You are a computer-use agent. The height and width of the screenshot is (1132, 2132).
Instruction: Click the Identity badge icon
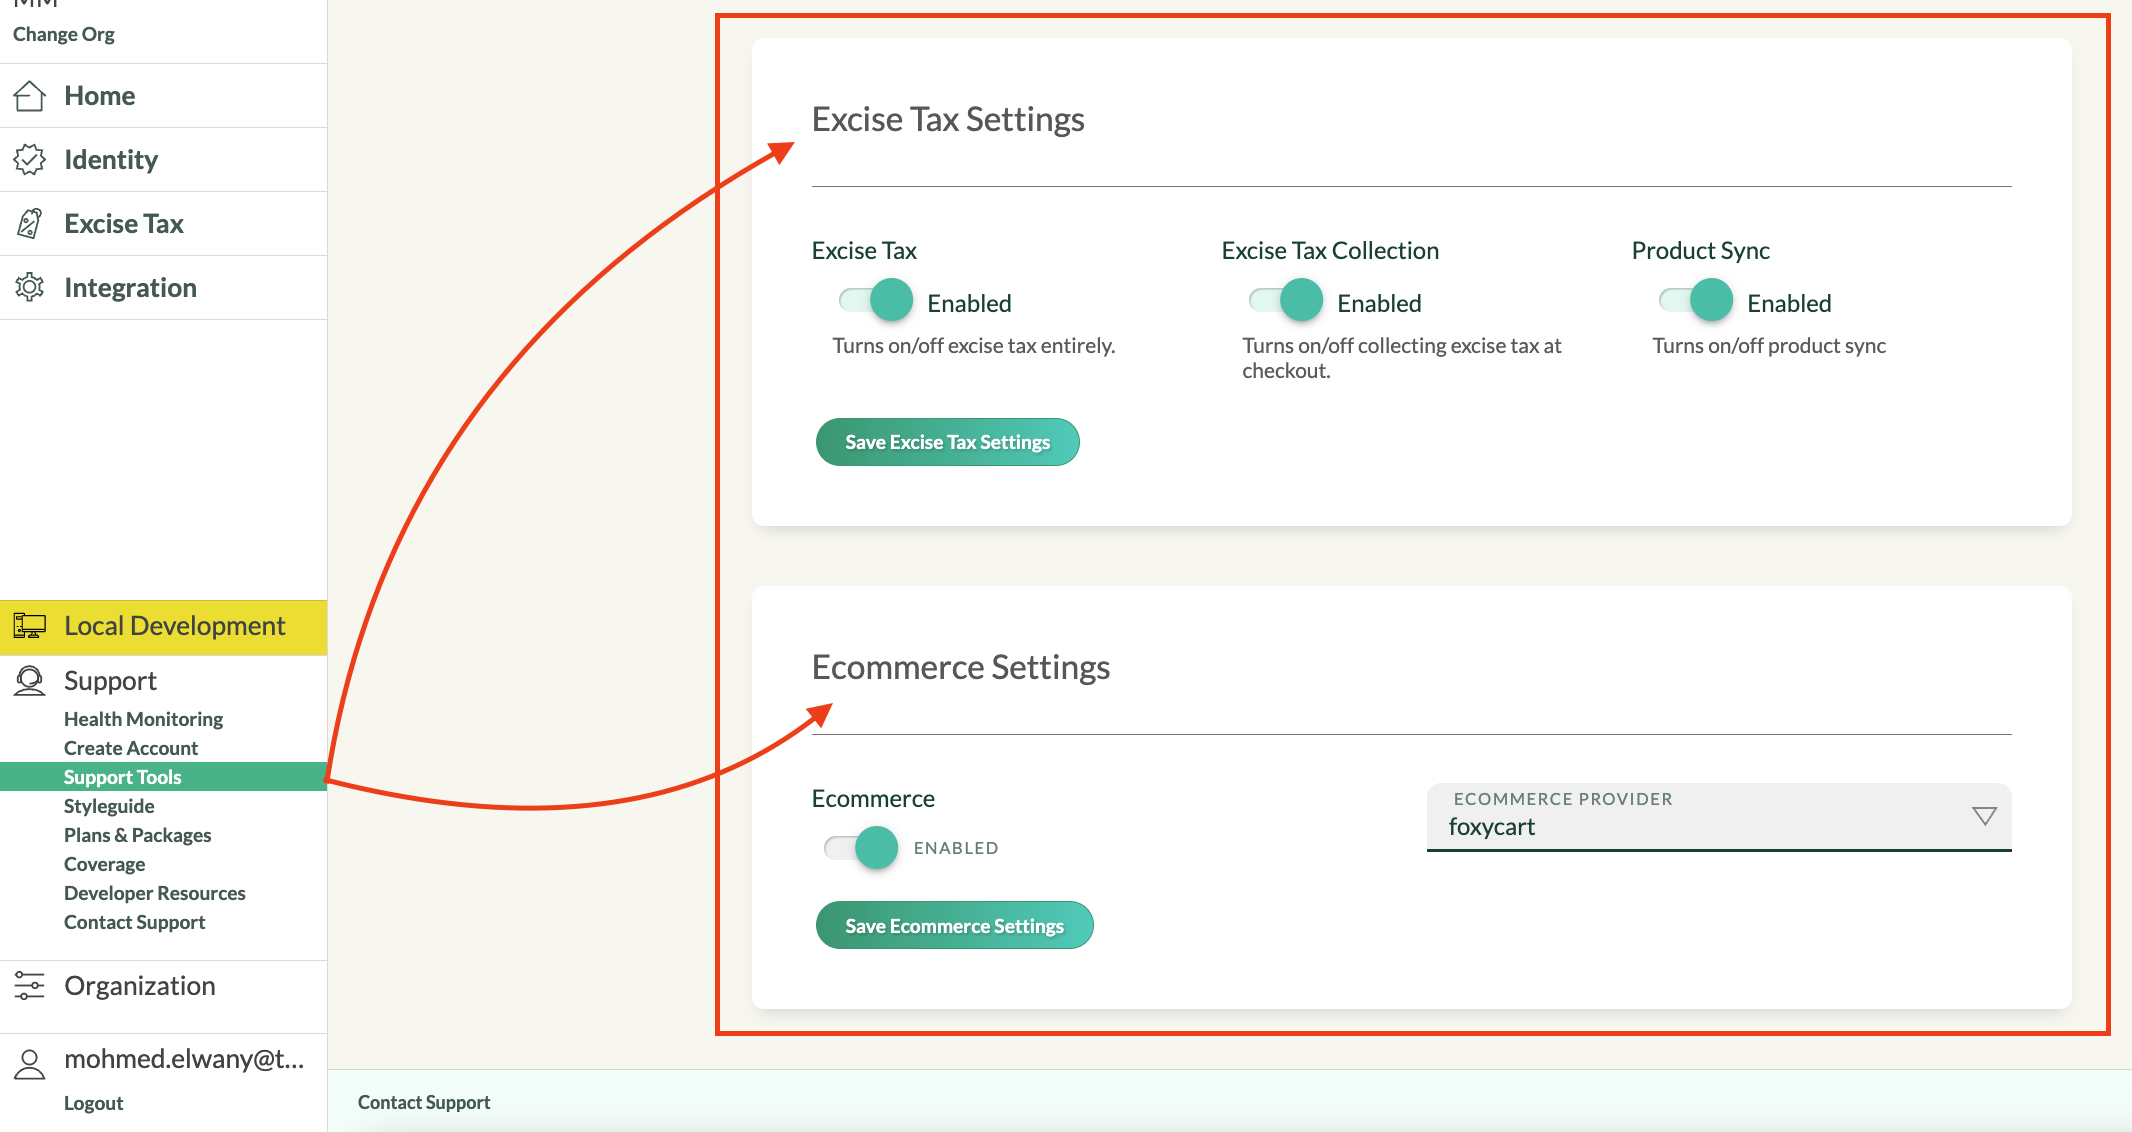30,160
